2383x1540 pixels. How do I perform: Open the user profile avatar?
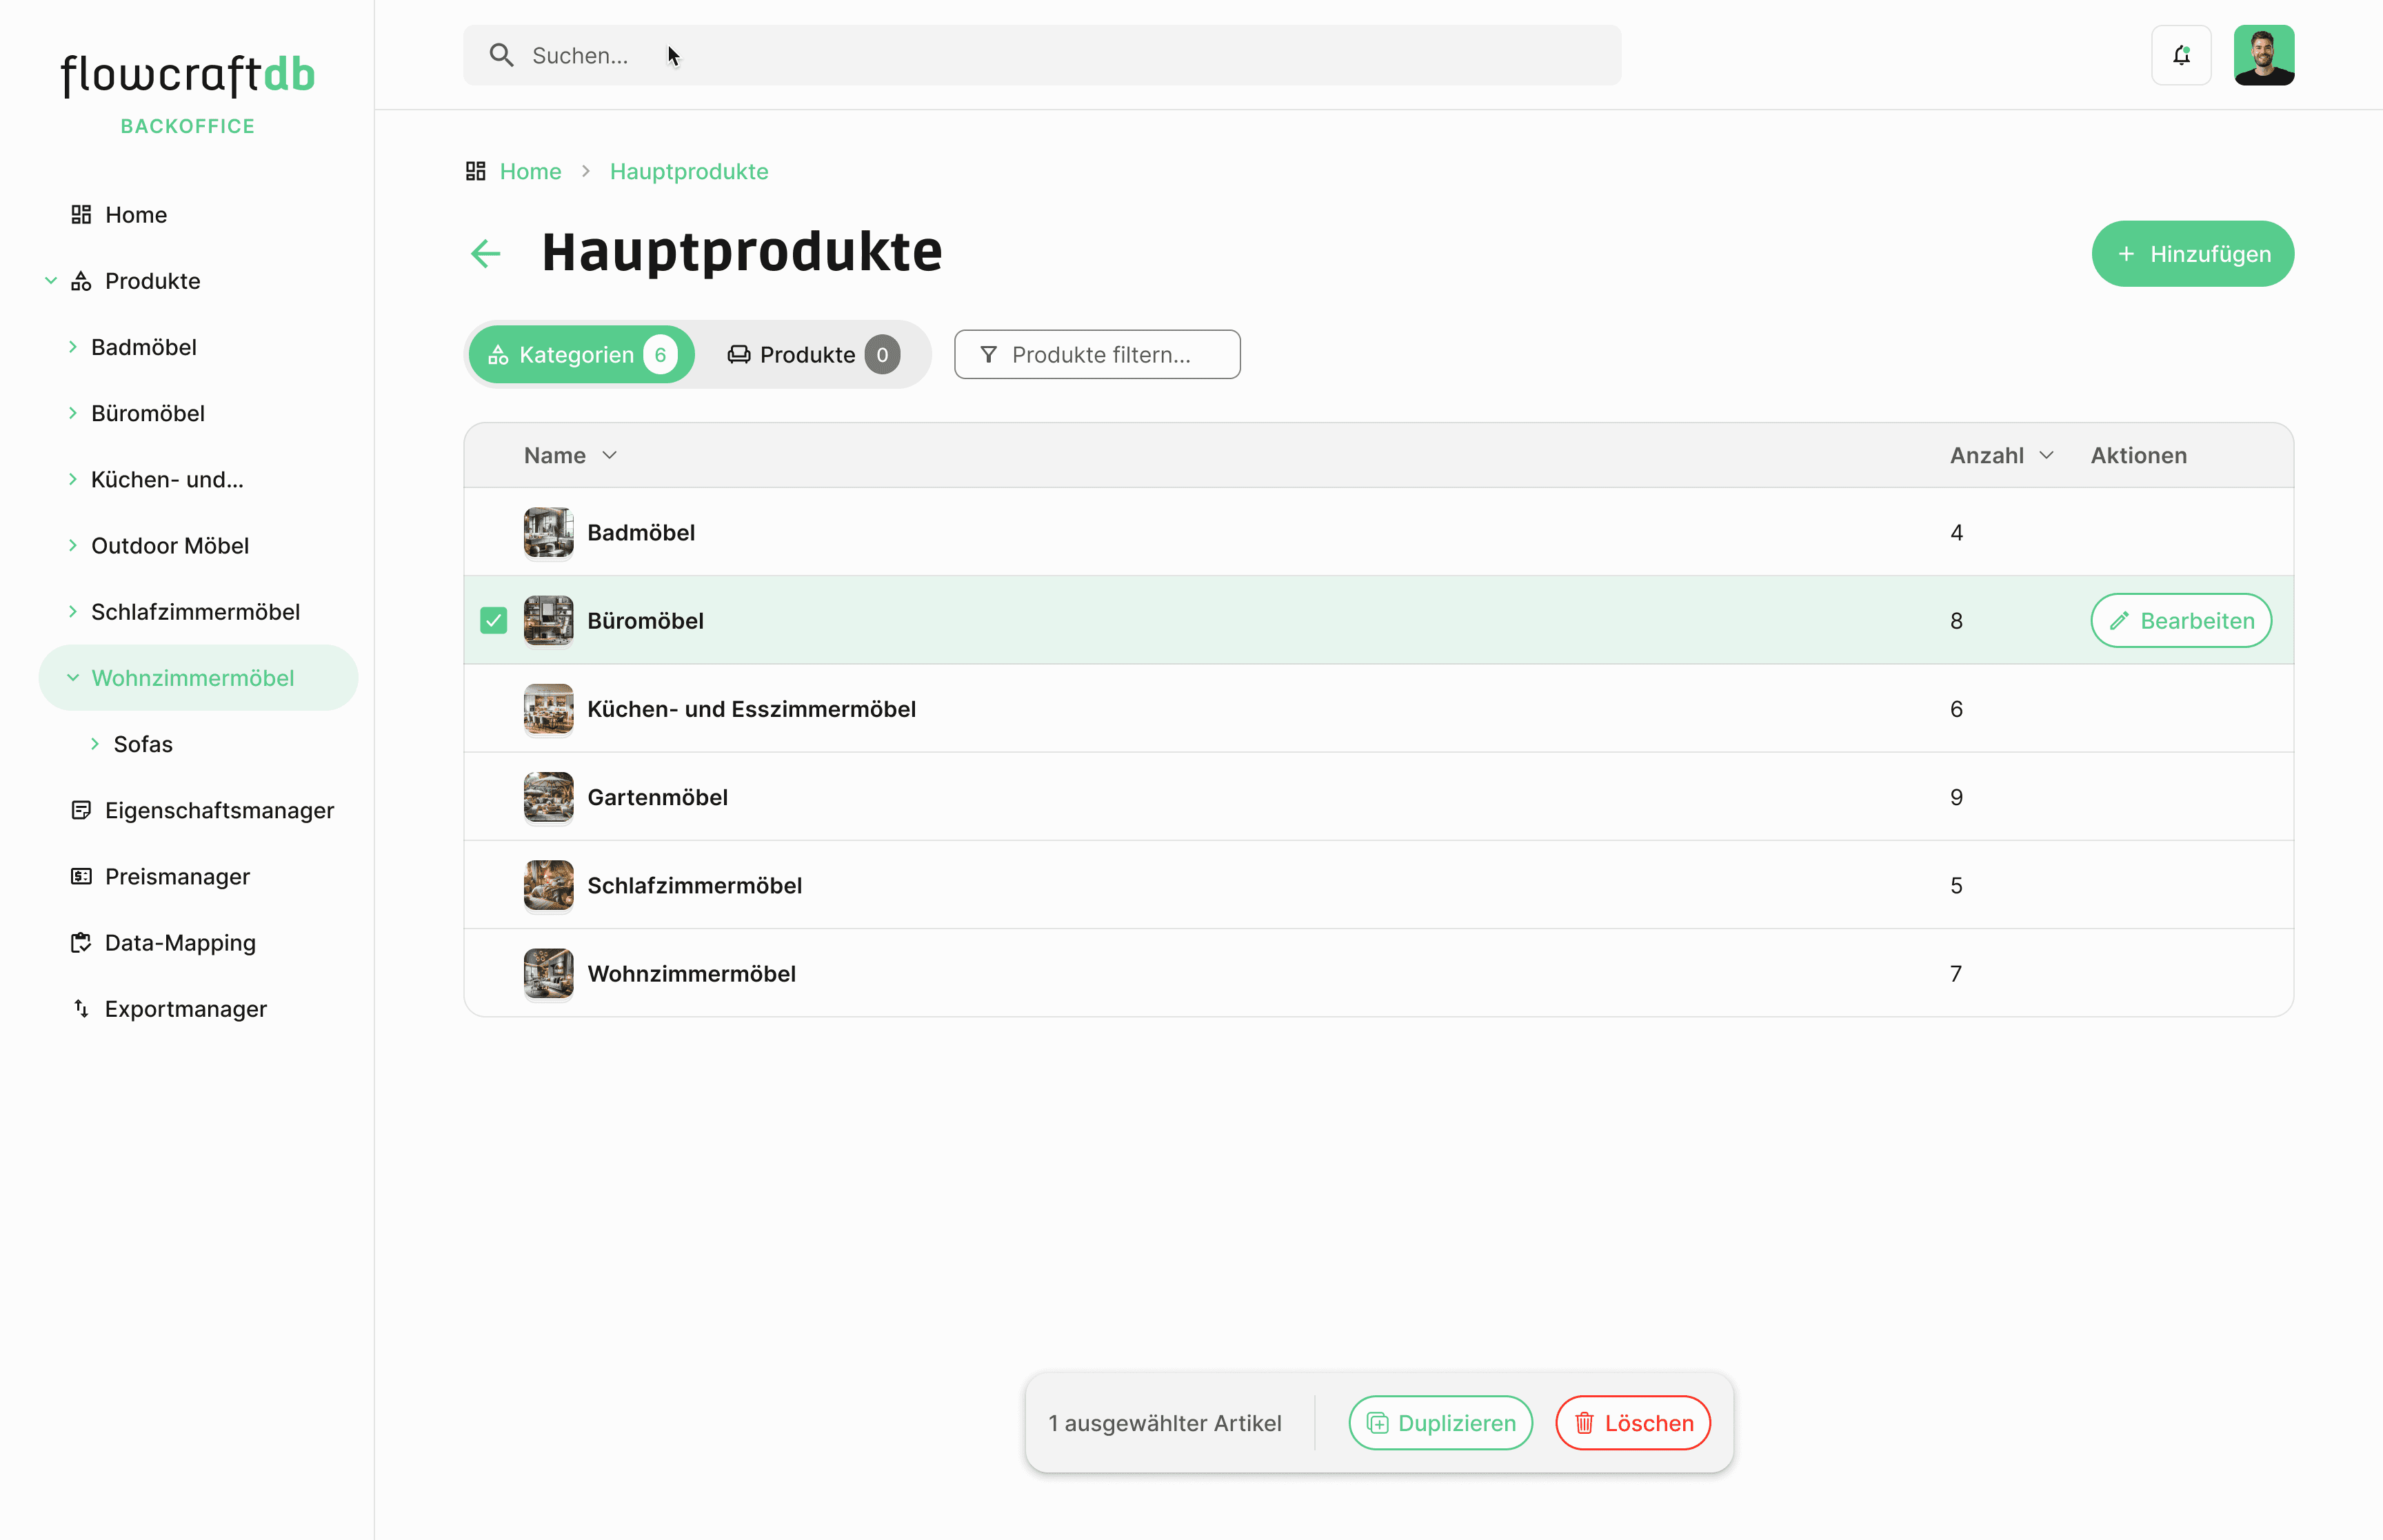[x=2263, y=55]
